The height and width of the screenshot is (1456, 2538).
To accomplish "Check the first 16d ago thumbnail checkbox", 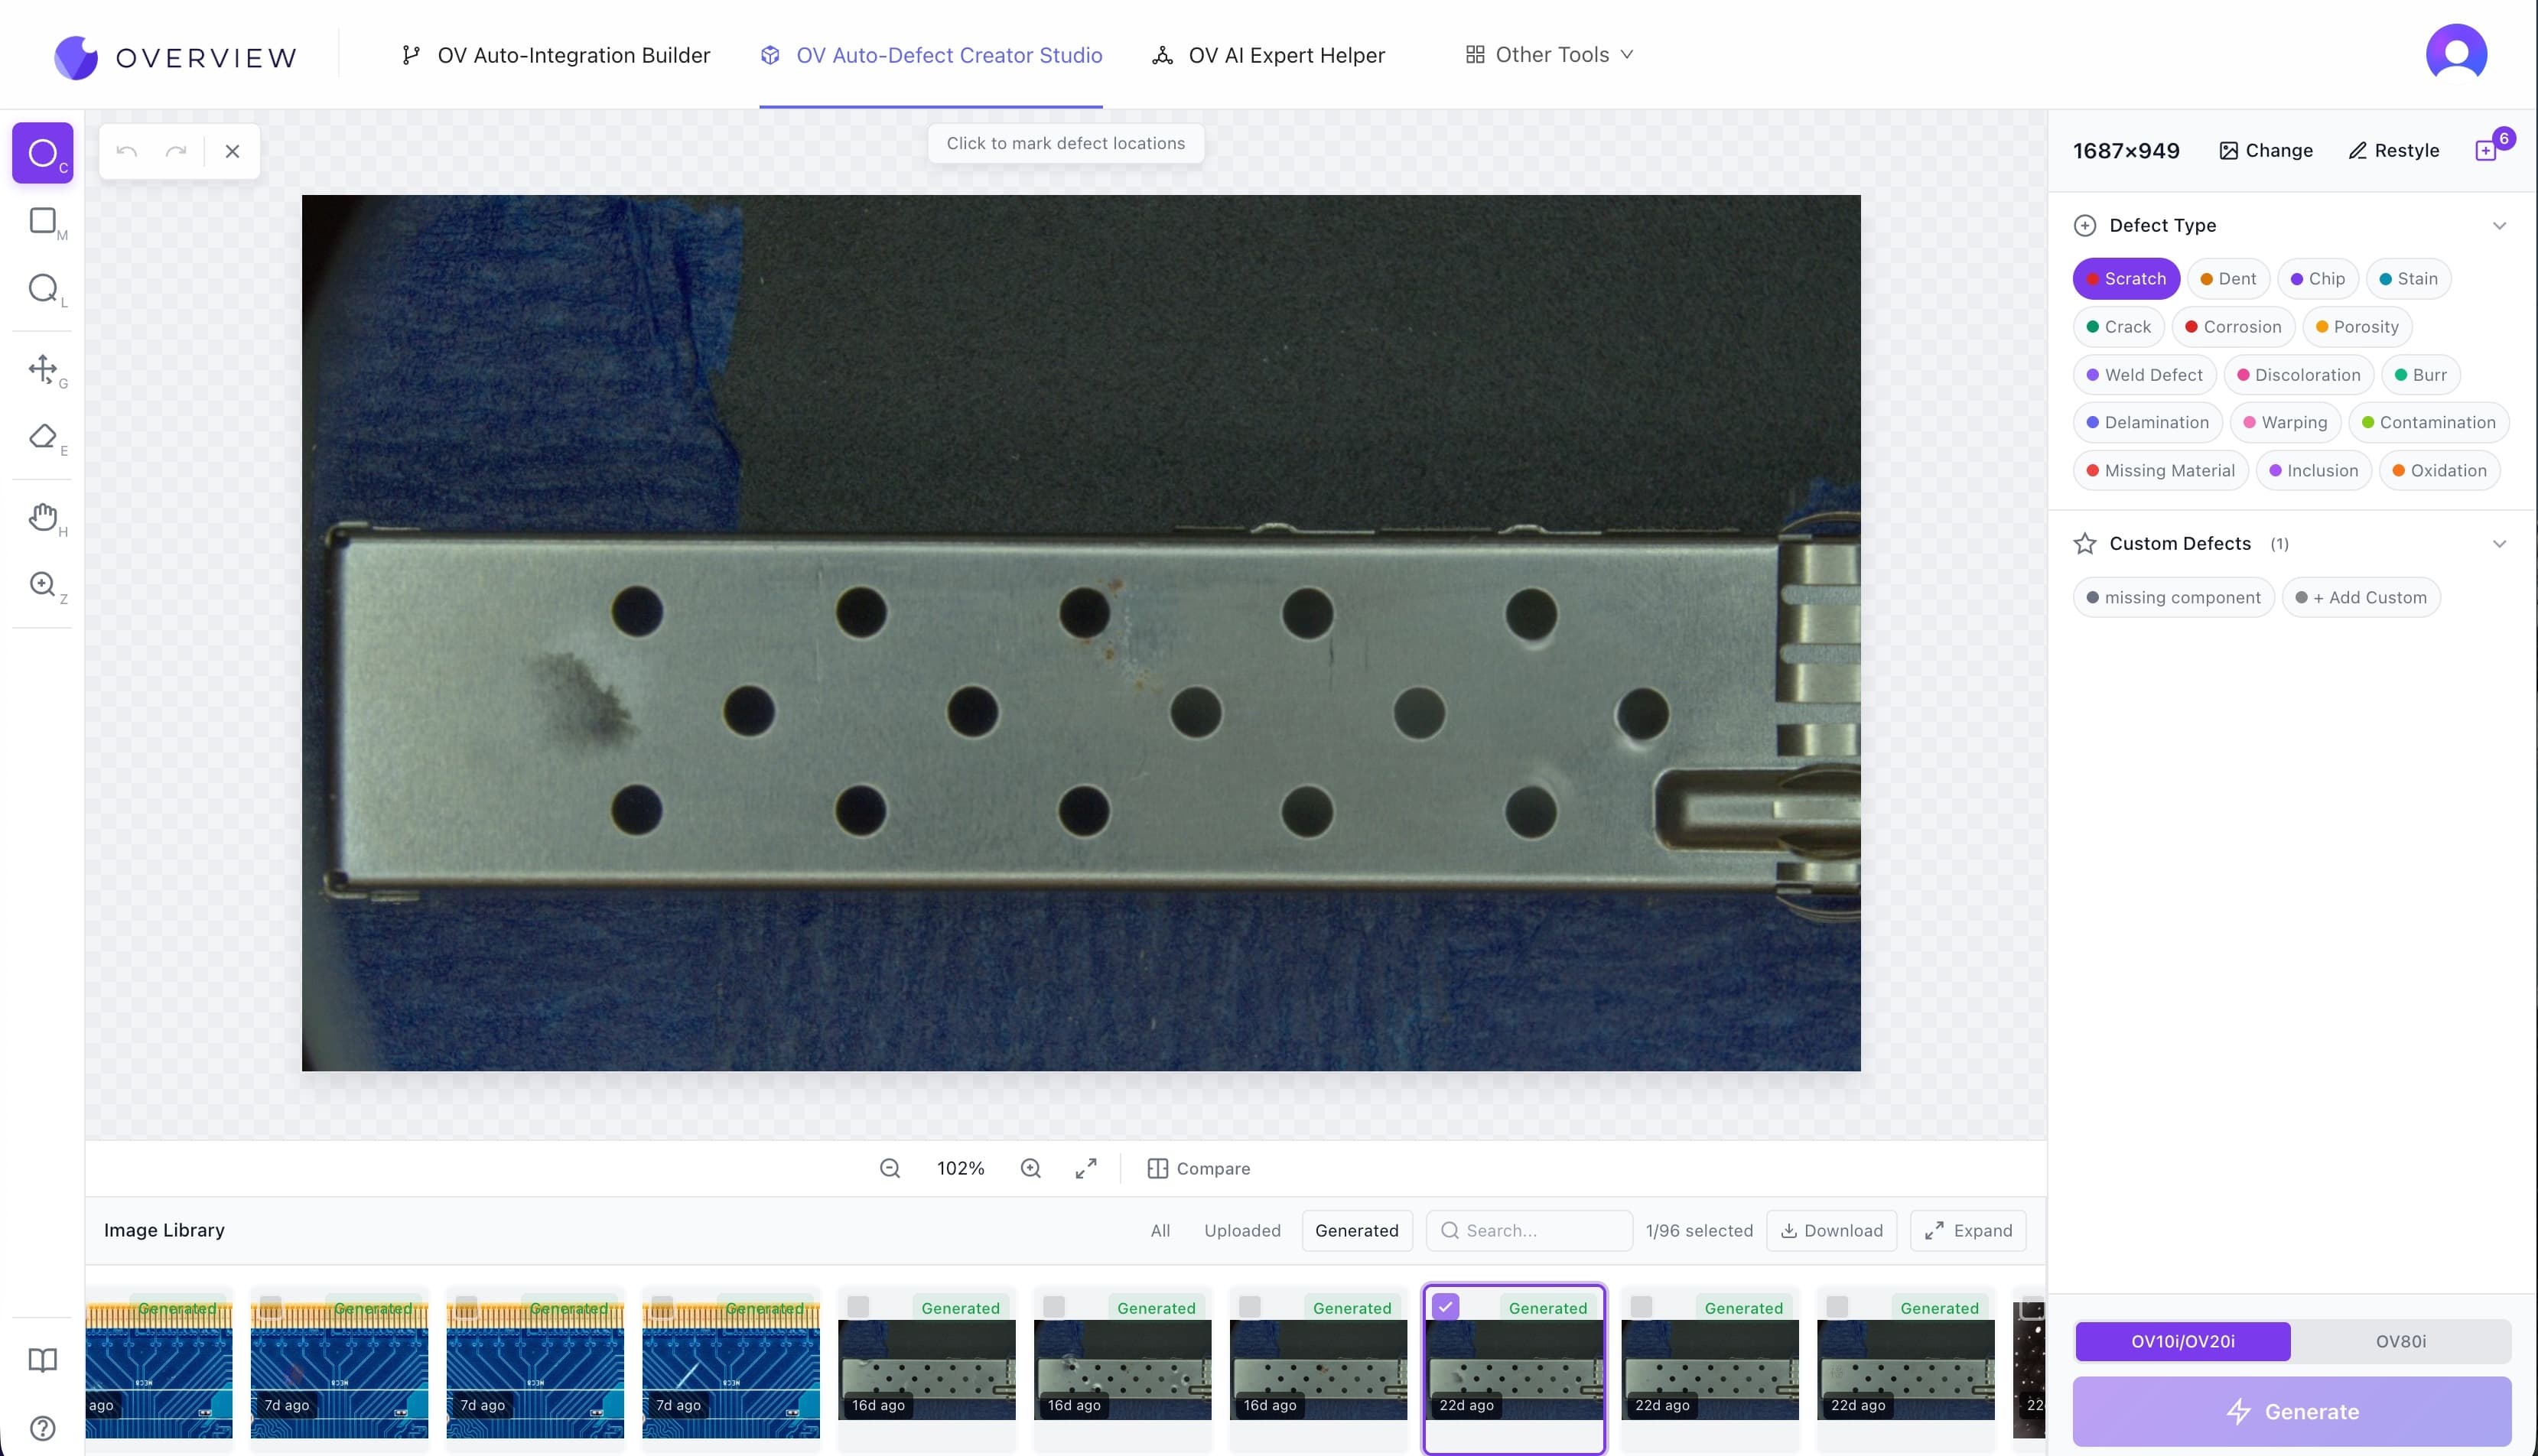I will (x=858, y=1306).
